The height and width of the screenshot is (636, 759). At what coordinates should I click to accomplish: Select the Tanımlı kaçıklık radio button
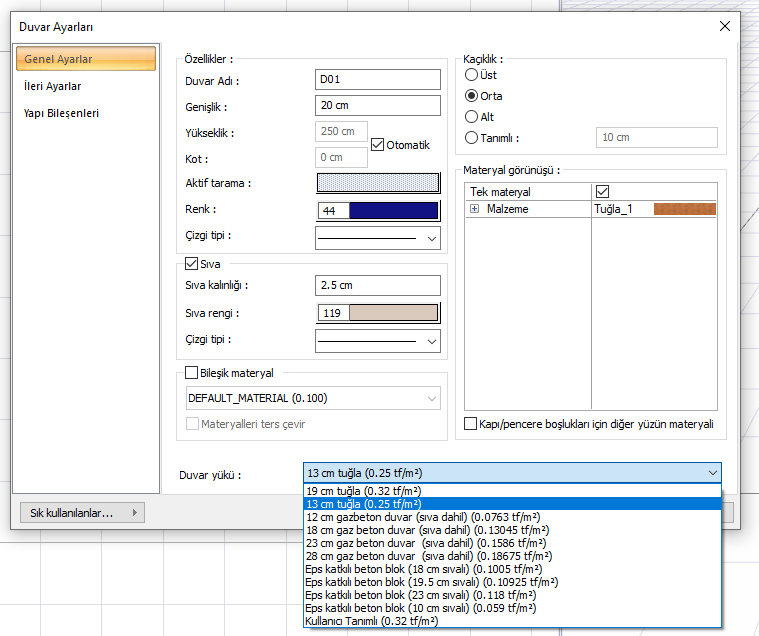pos(471,138)
